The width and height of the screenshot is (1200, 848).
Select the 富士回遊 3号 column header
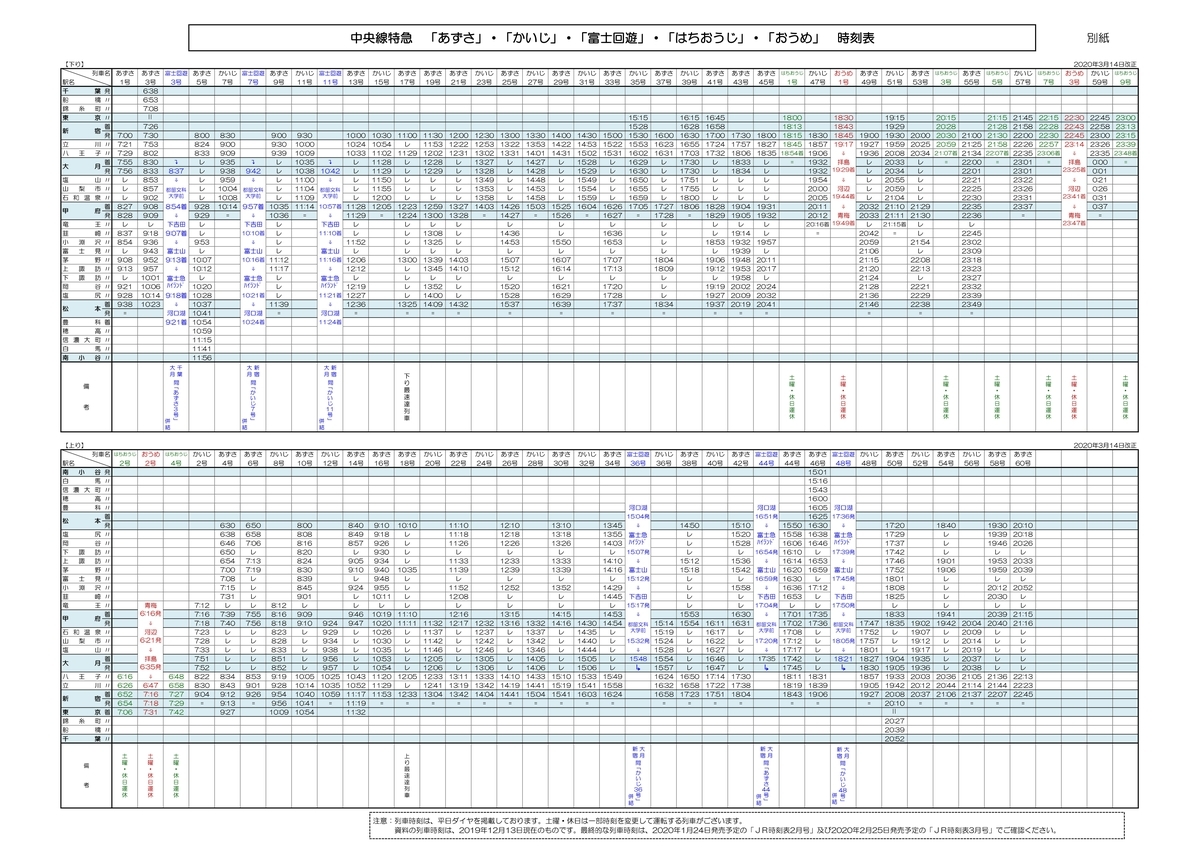(176, 77)
